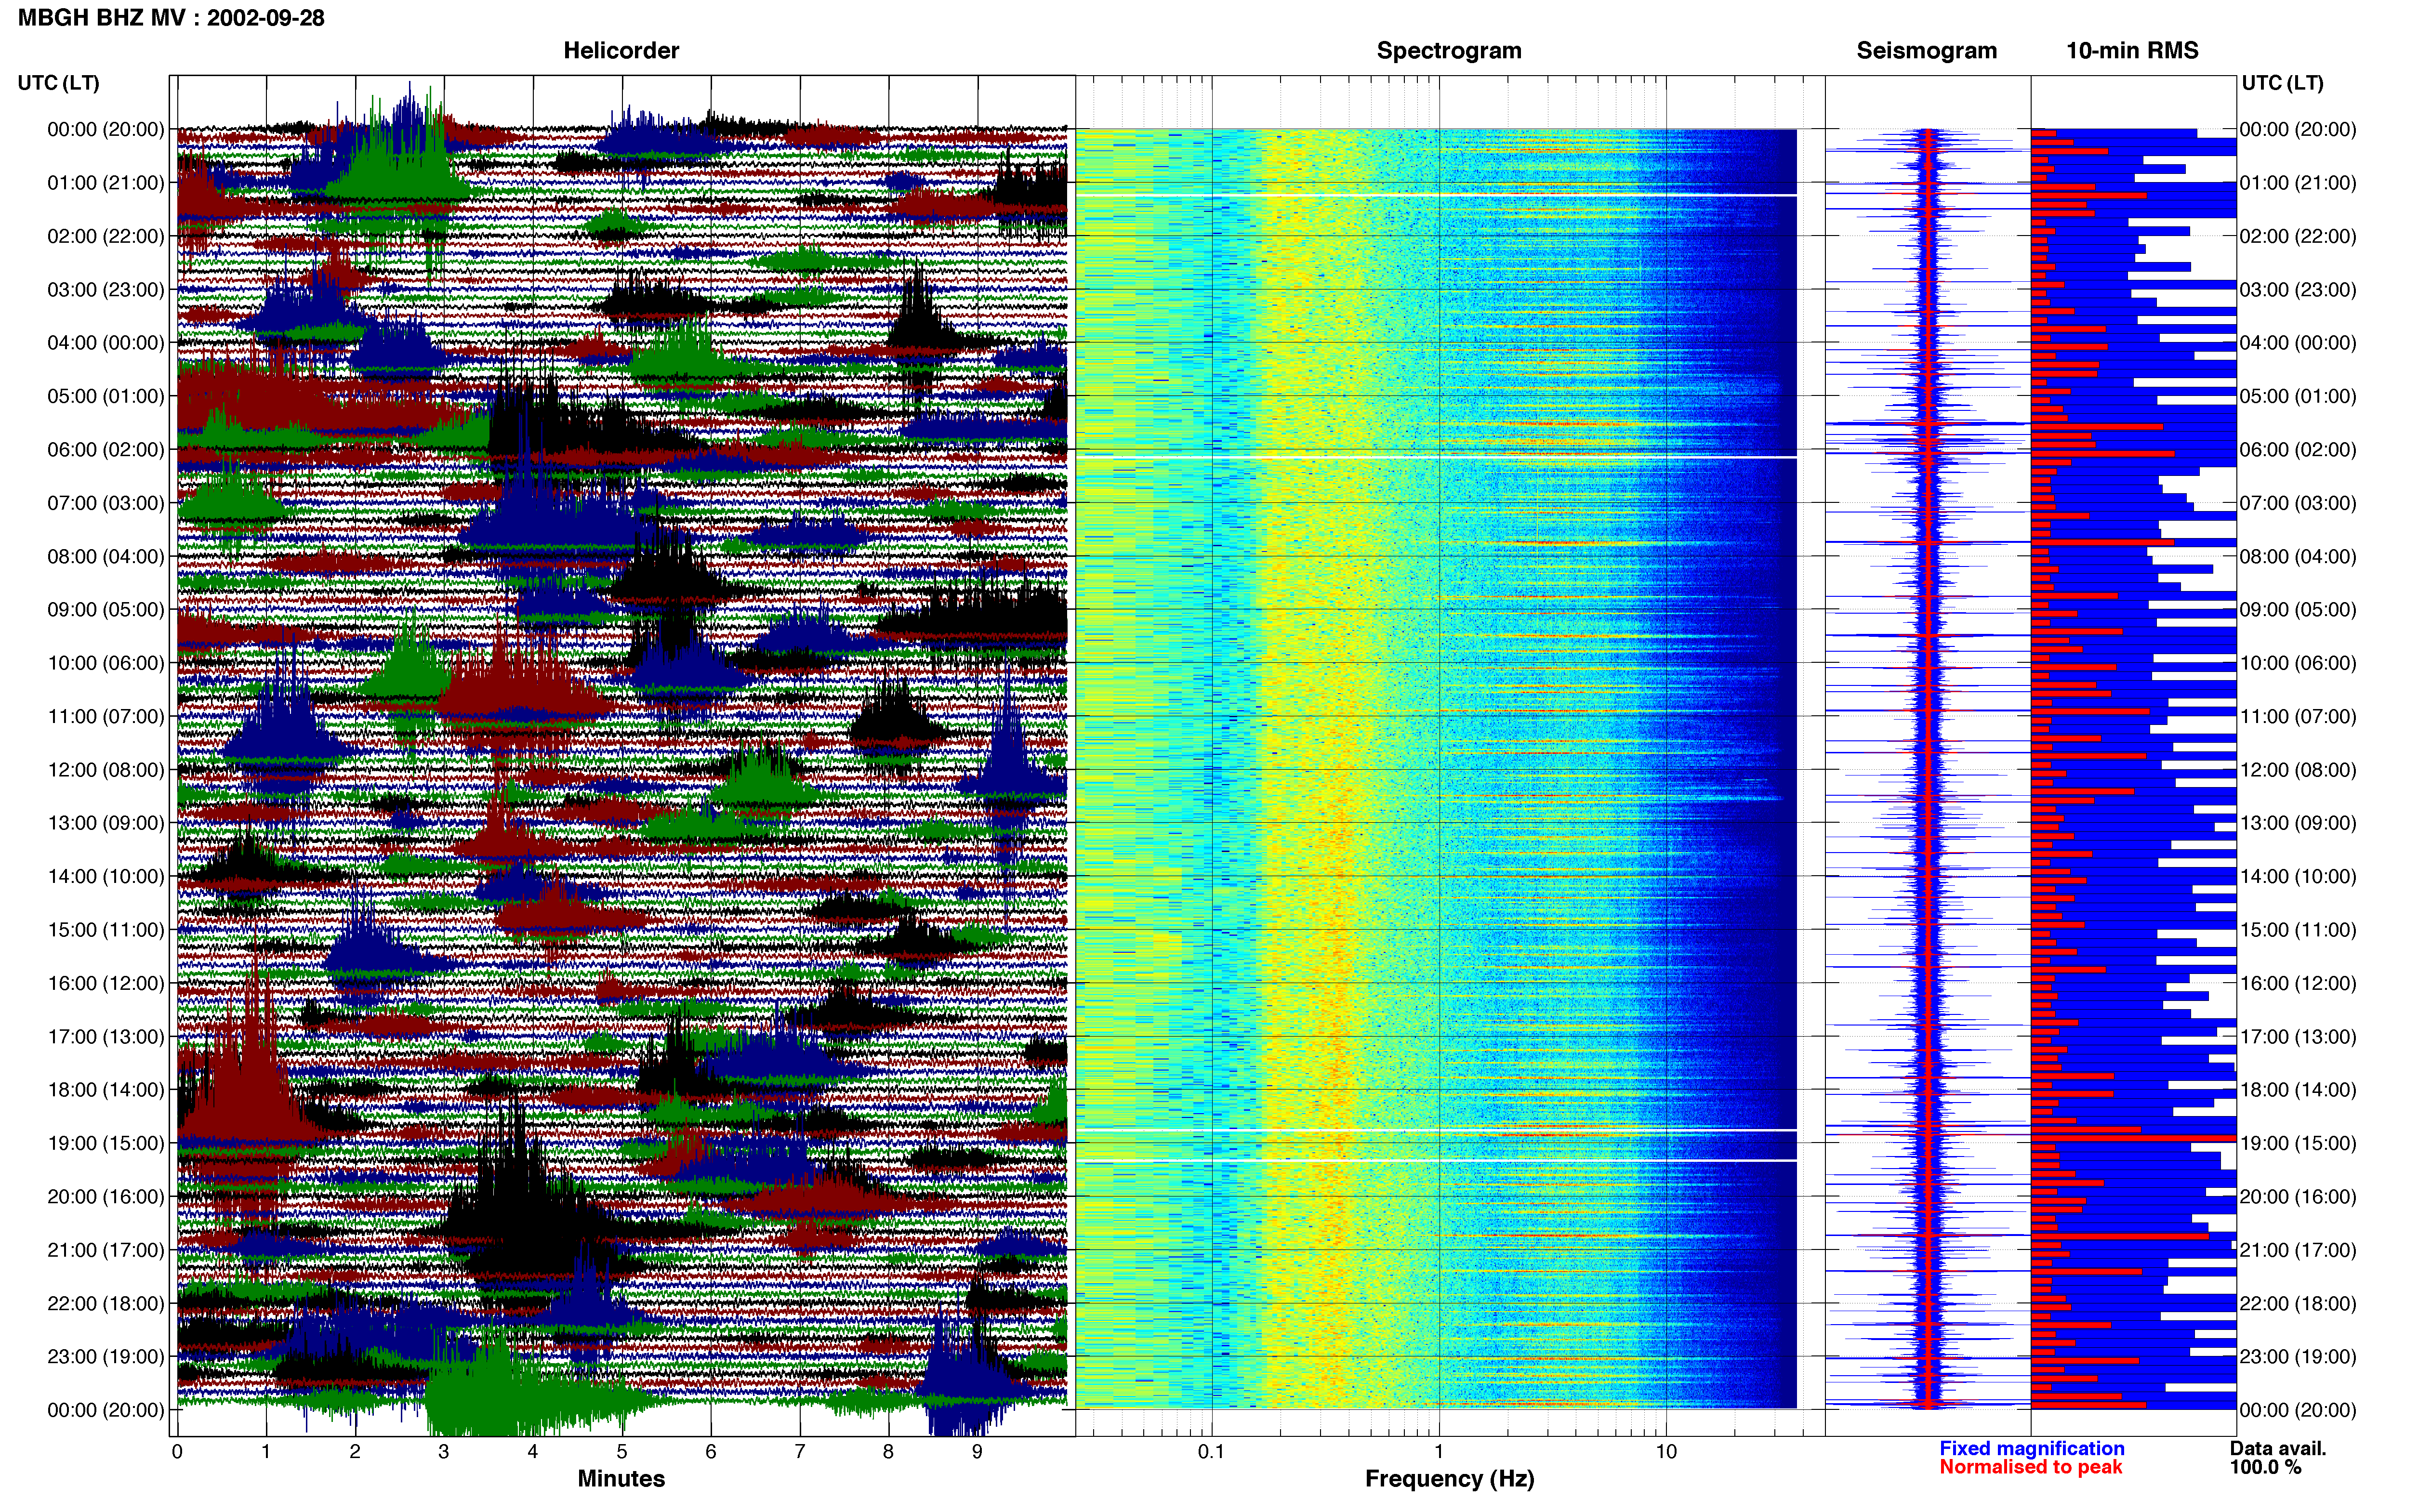
Task: Click left axis label '04:00 (00:00)'
Action: 106,343
